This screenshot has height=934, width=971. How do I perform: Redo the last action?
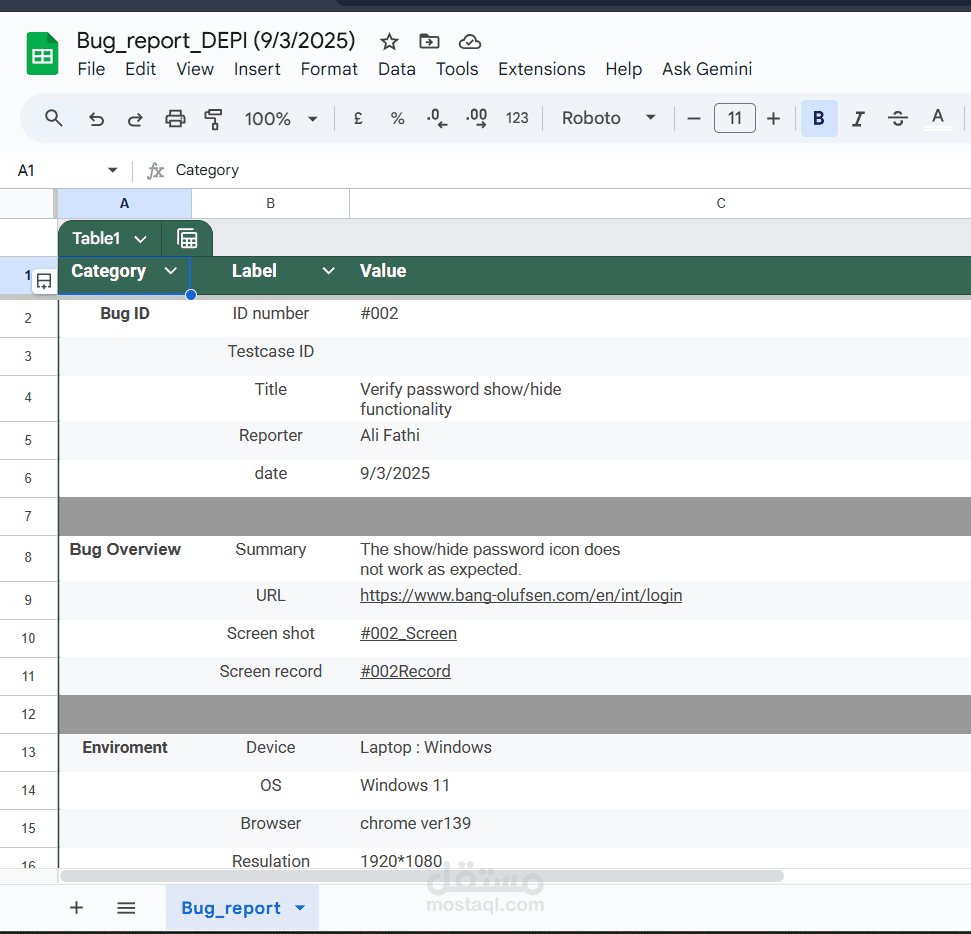pyautogui.click(x=135, y=118)
